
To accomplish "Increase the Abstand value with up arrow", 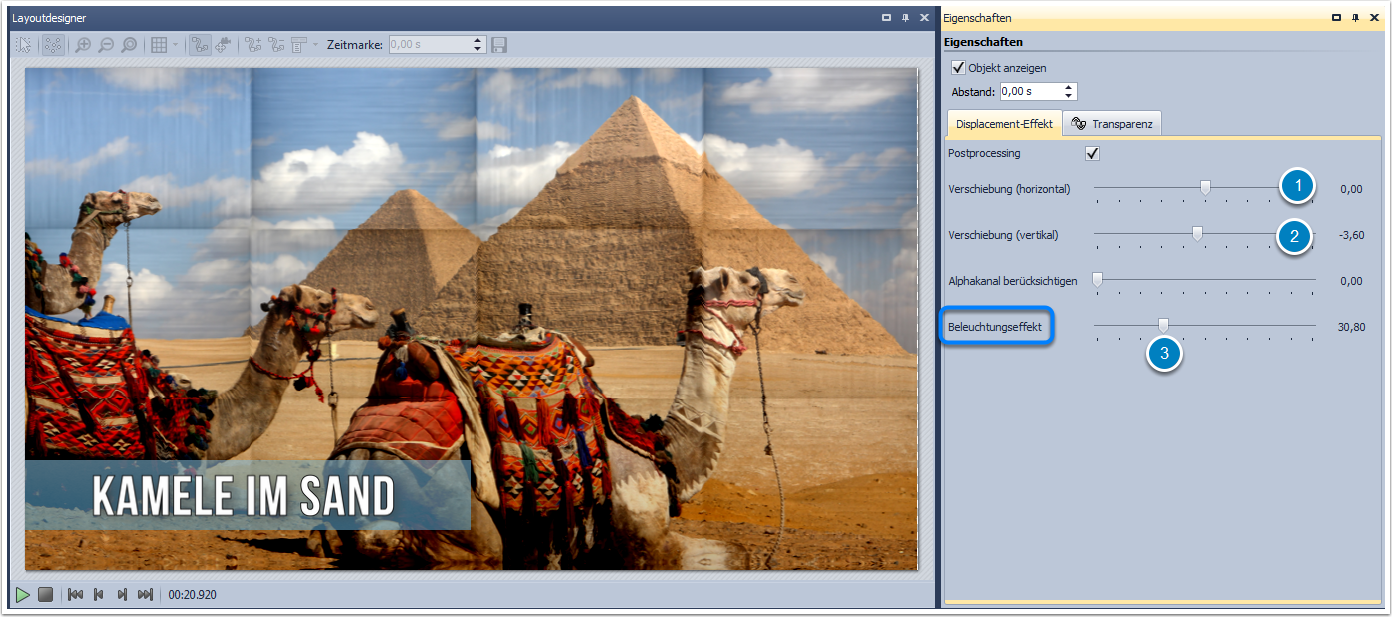I will pyautogui.click(x=1069, y=87).
